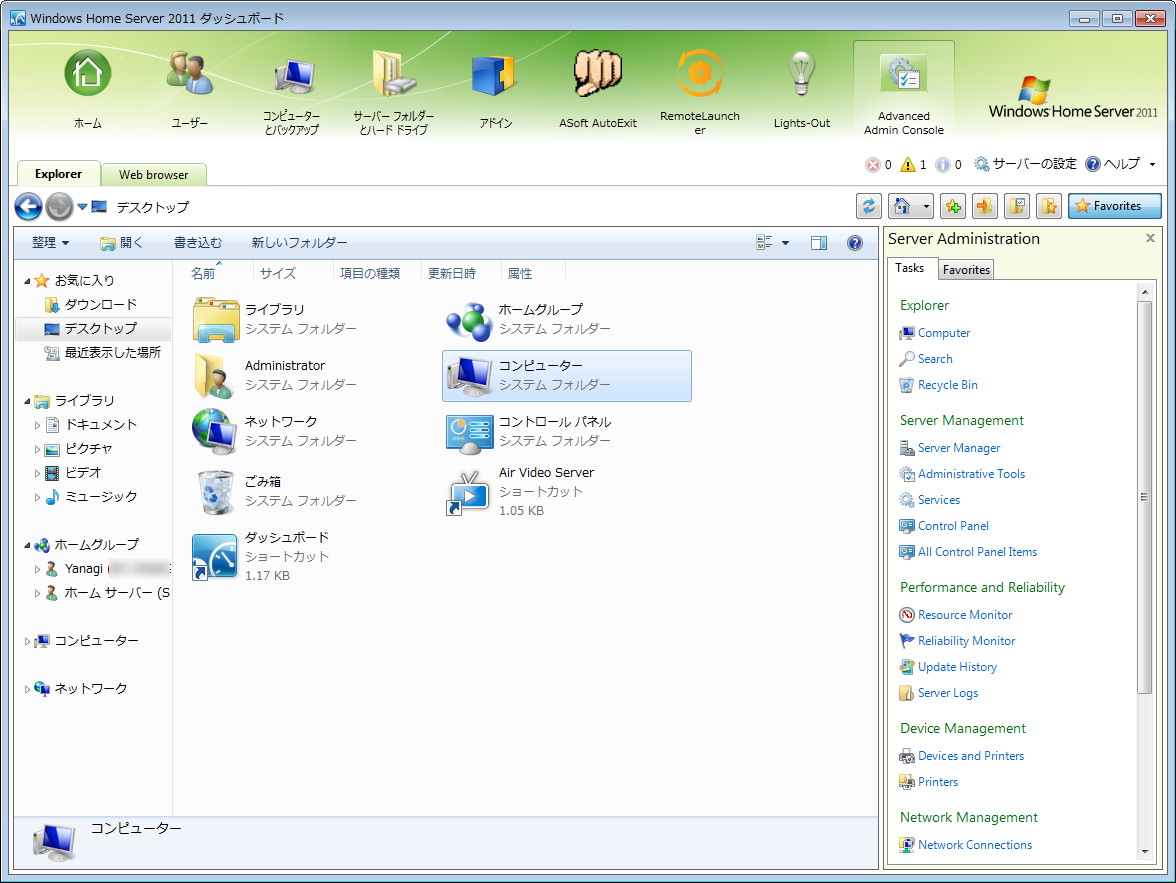This screenshot has height=883, width=1176.
Task: Refresh the Explorer file view
Action: (x=868, y=206)
